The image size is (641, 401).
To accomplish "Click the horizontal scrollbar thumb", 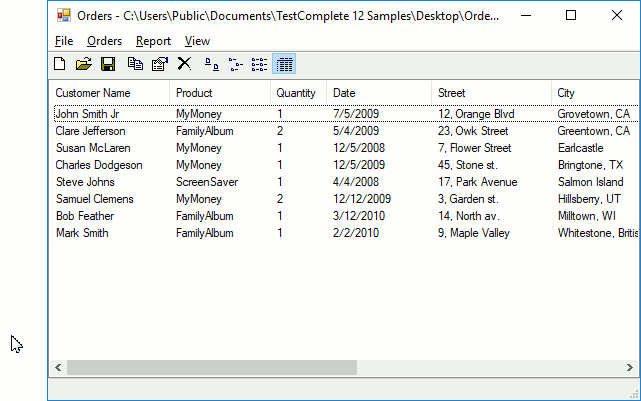I will point(211,368).
